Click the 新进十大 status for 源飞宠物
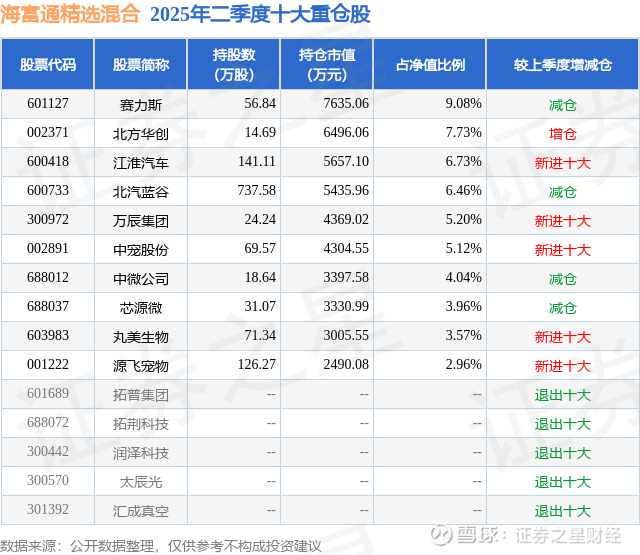The width and height of the screenshot is (640, 555). (563, 366)
